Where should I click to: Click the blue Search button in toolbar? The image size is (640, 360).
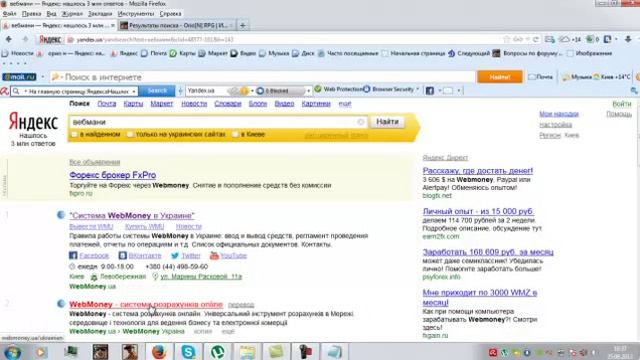tap(157, 91)
